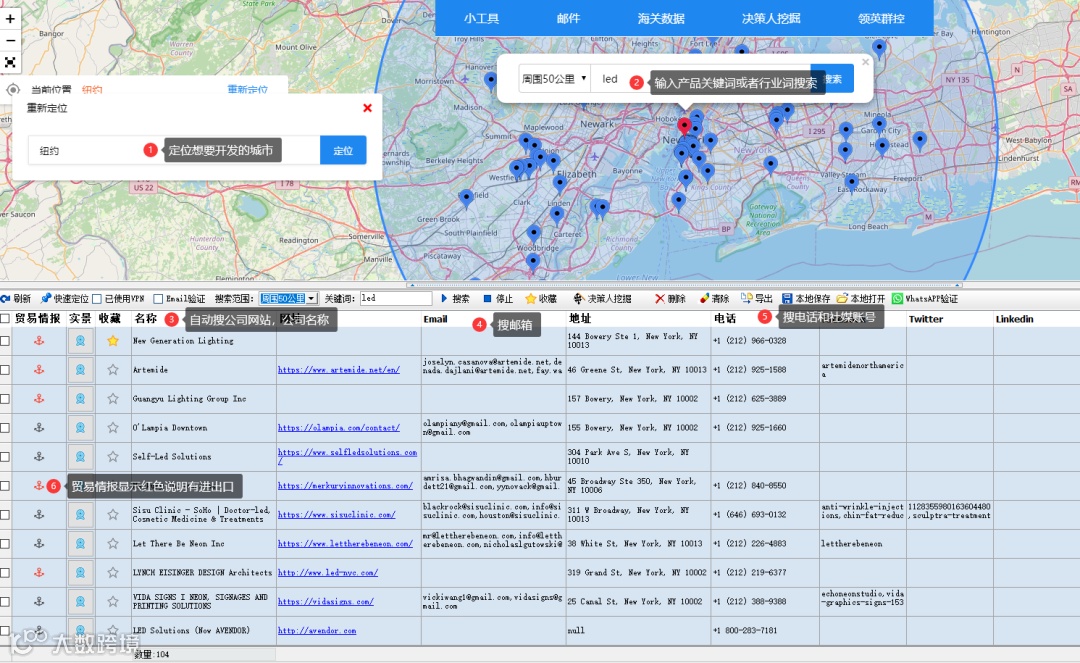
Task: Open the olampia.com contact link
Action: [x=339, y=428]
